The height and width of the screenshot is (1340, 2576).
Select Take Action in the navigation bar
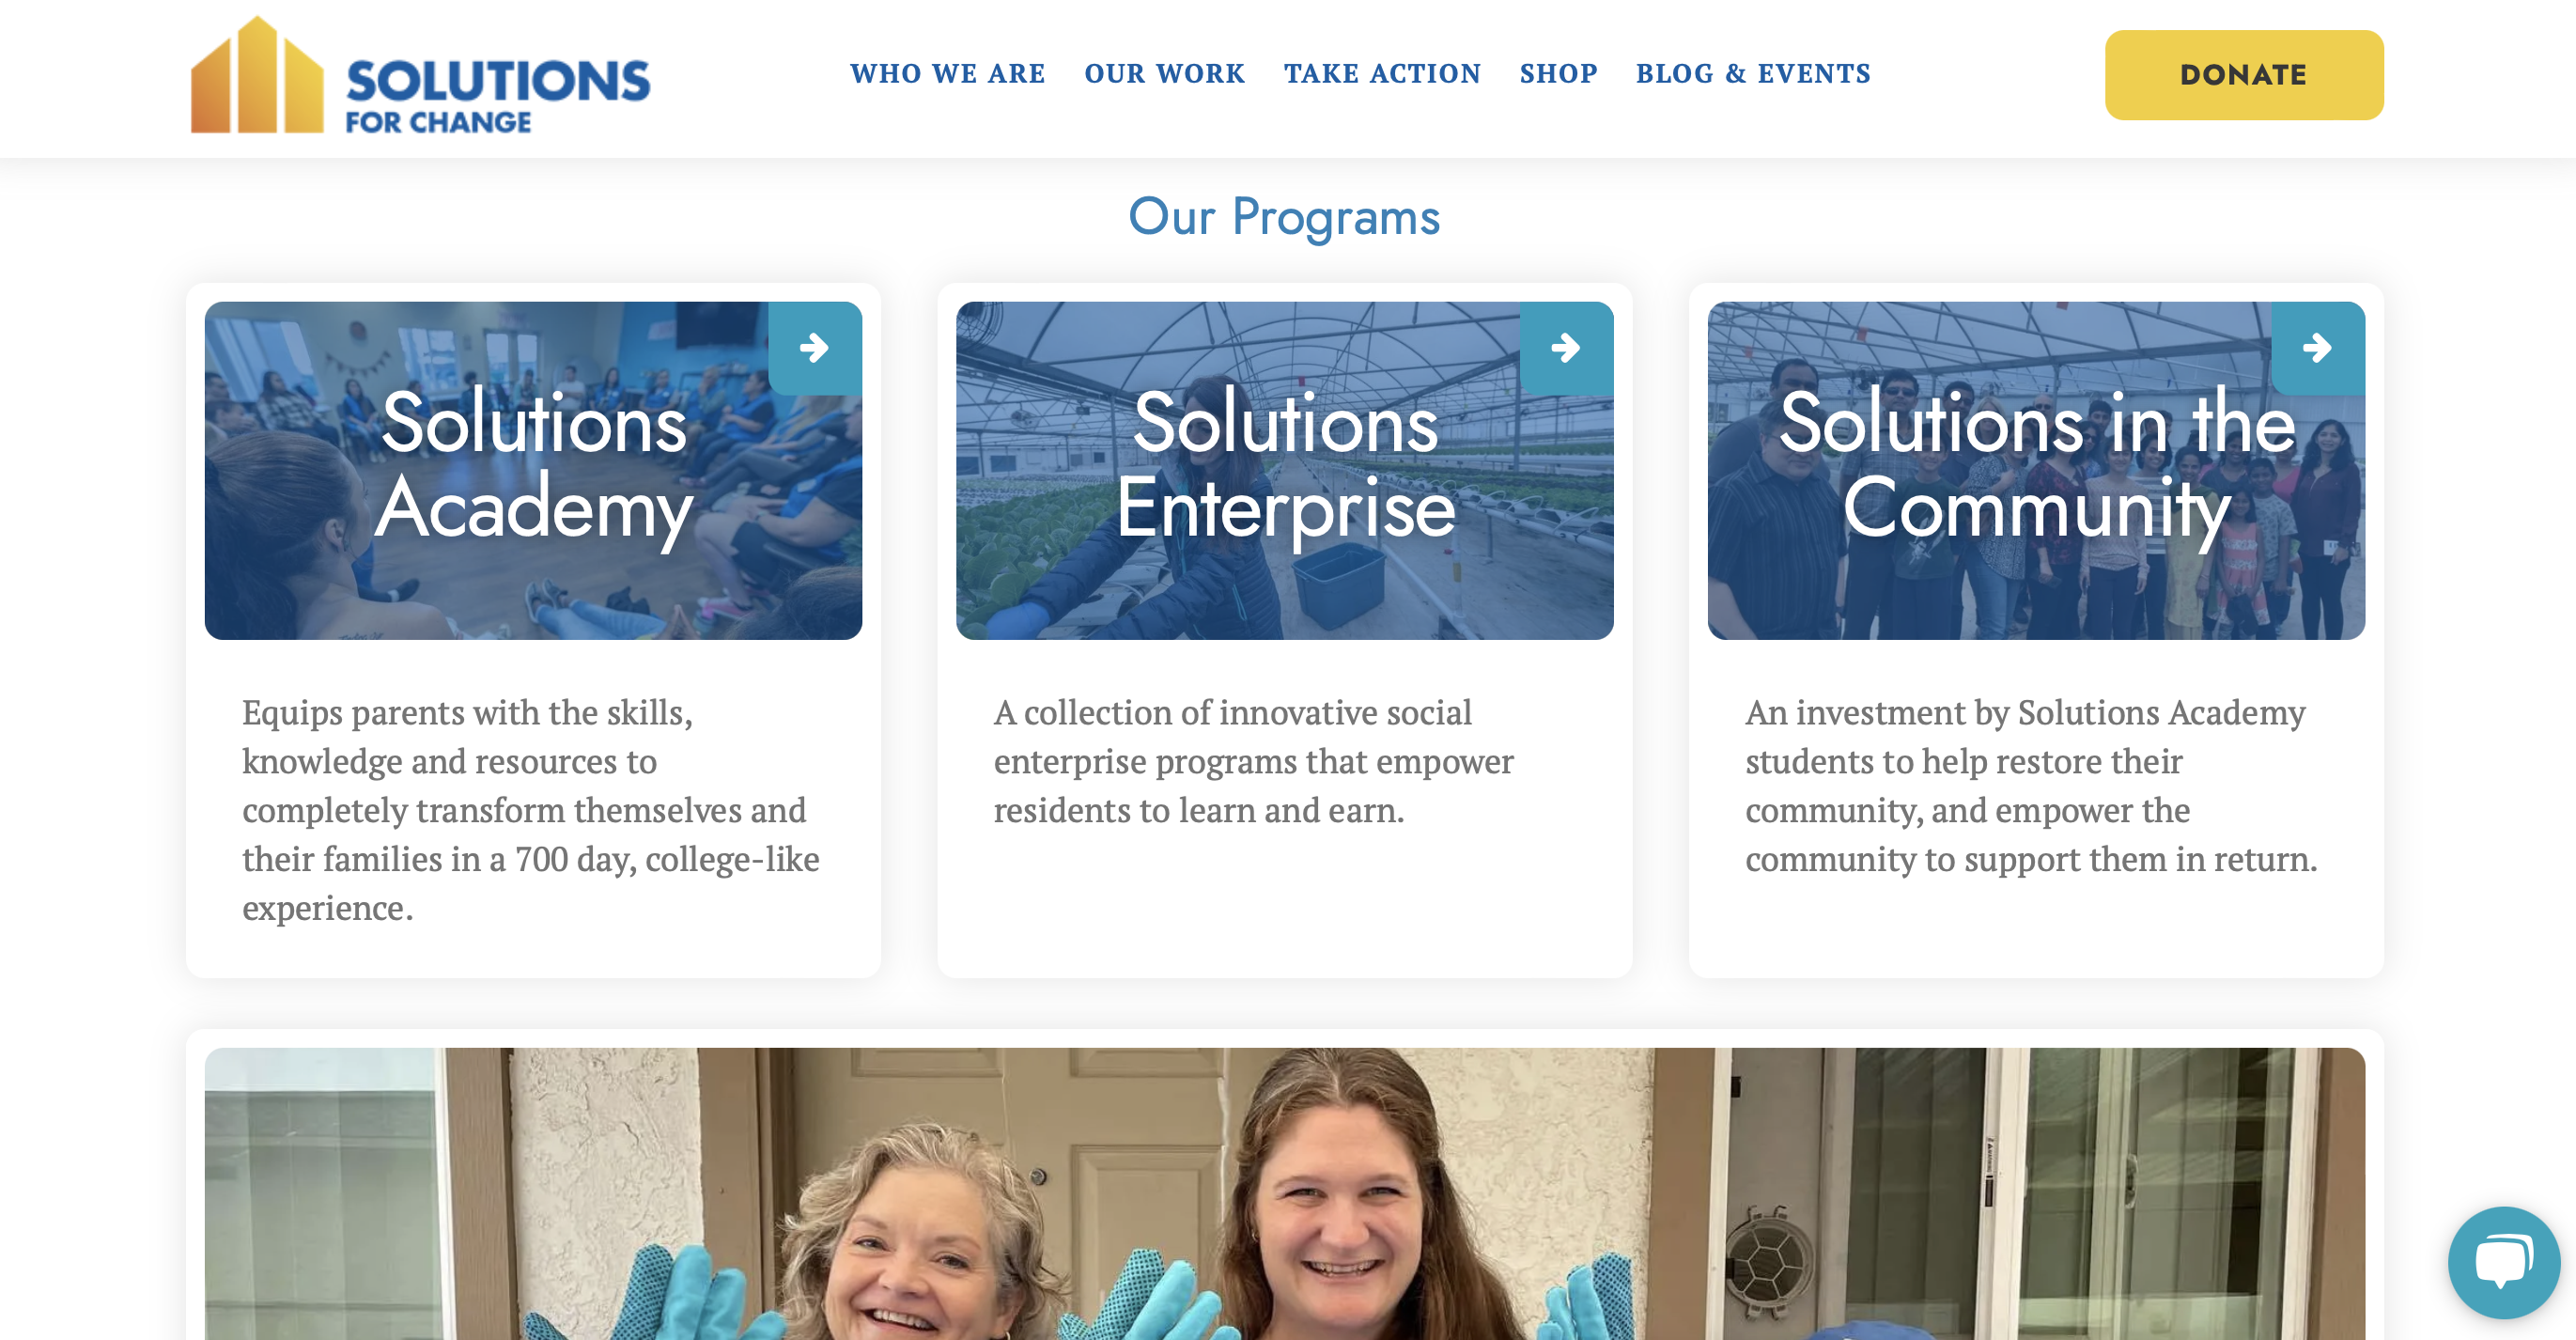1382,74
